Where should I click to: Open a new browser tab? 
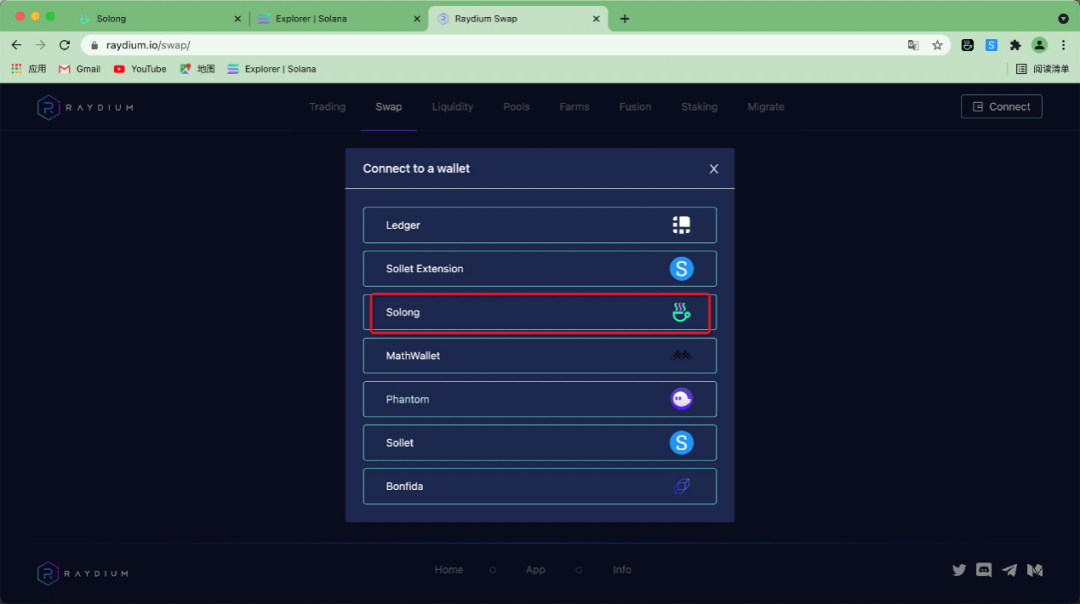(x=625, y=19)
